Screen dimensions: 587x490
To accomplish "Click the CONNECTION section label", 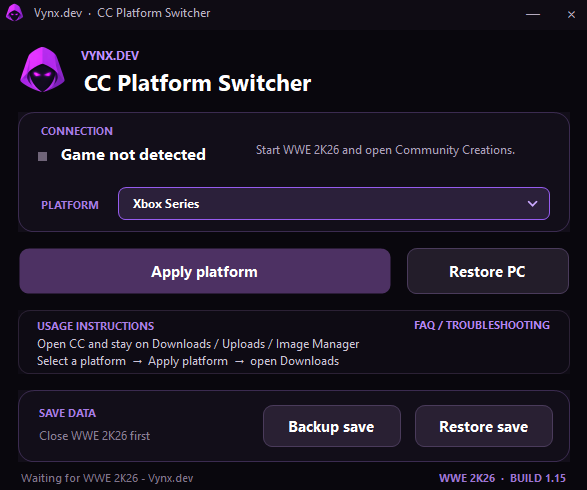I will 77,131.
